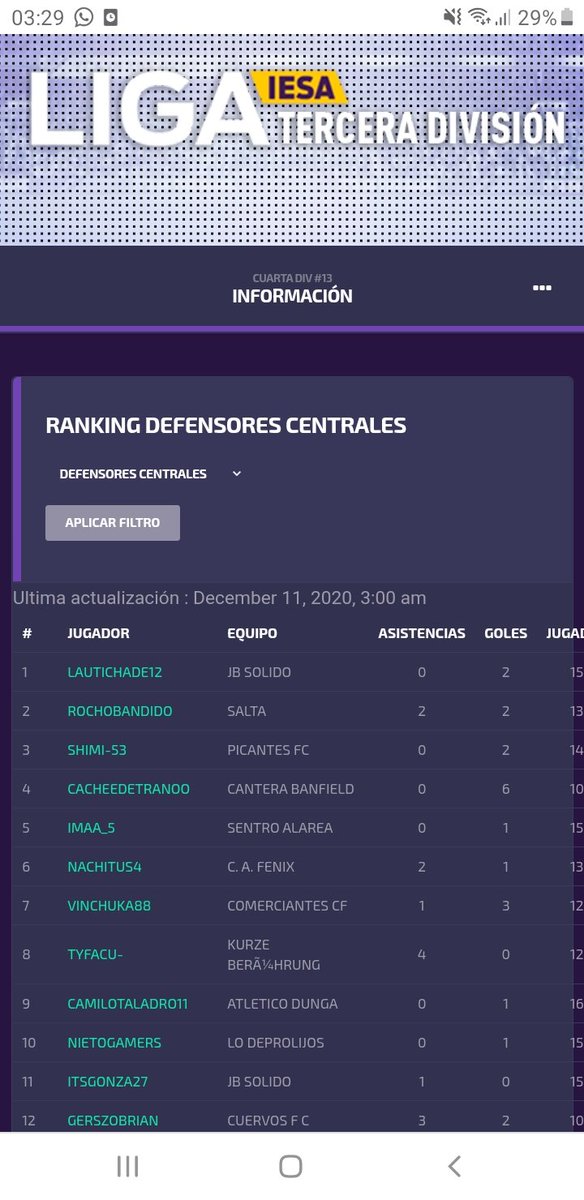Select team C. A. FENIX
The width and height of the screenshot is (584, 1200).
coord(261,867)
